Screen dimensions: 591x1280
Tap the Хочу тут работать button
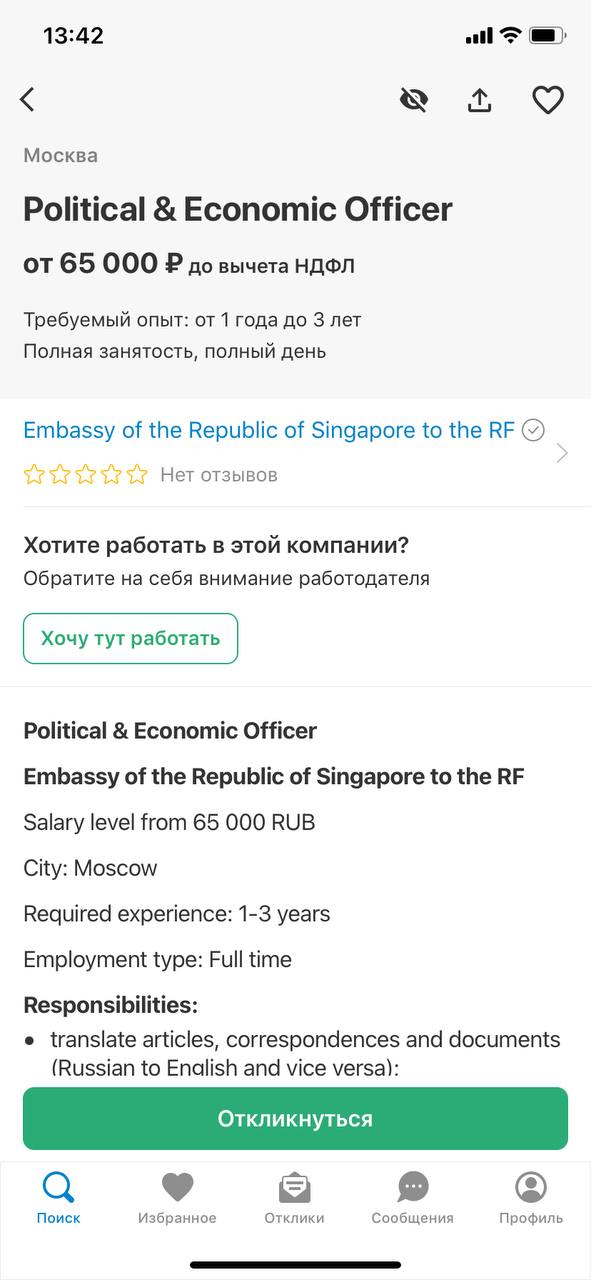point(130,638)
